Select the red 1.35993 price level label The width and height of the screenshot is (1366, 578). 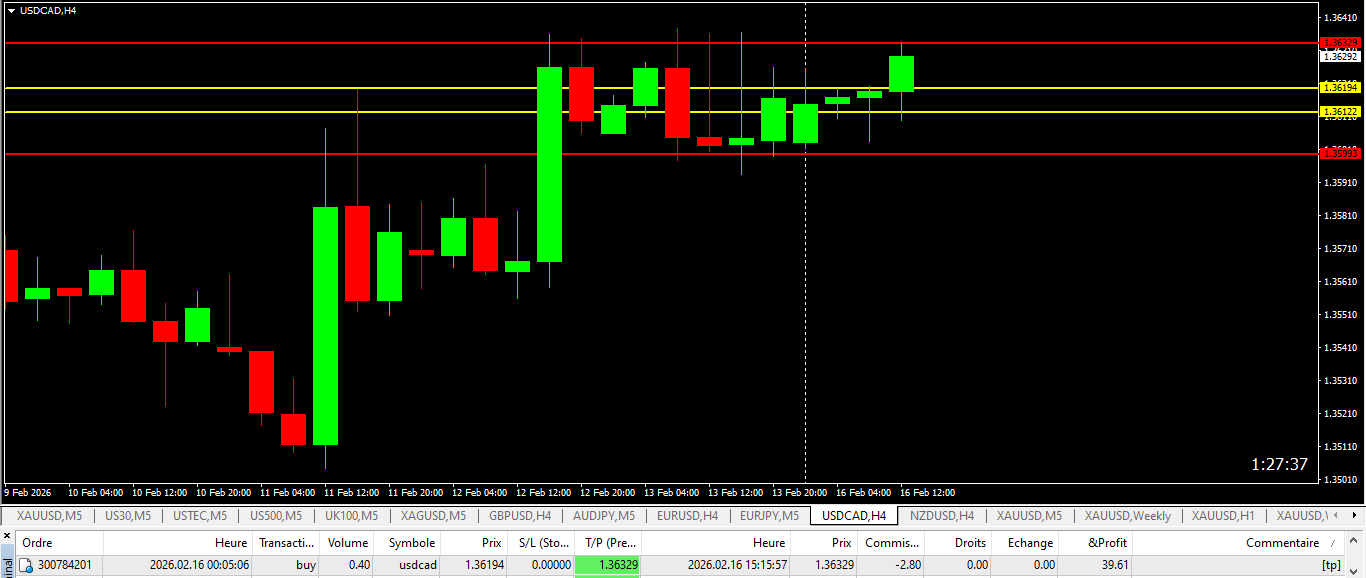pos(1340,153)
